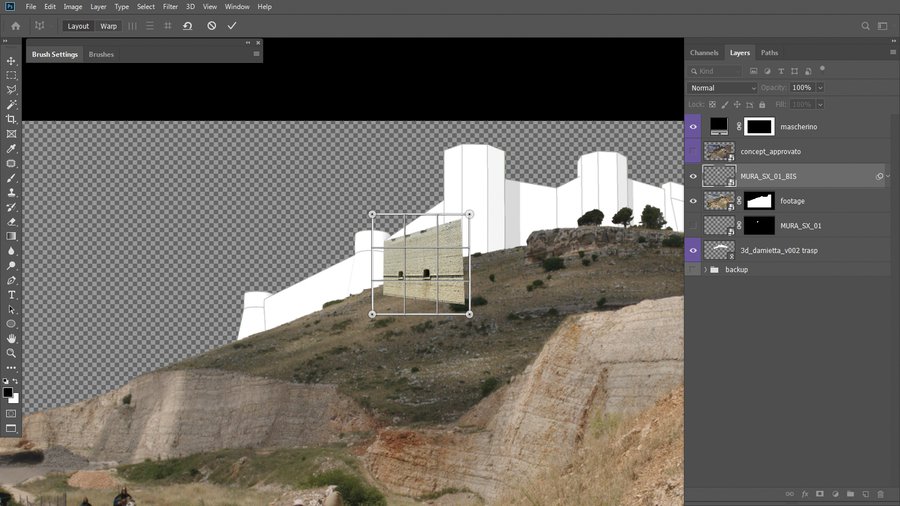
Task: Show the concept_approvato layer
Action: click(x=693, y=152)
